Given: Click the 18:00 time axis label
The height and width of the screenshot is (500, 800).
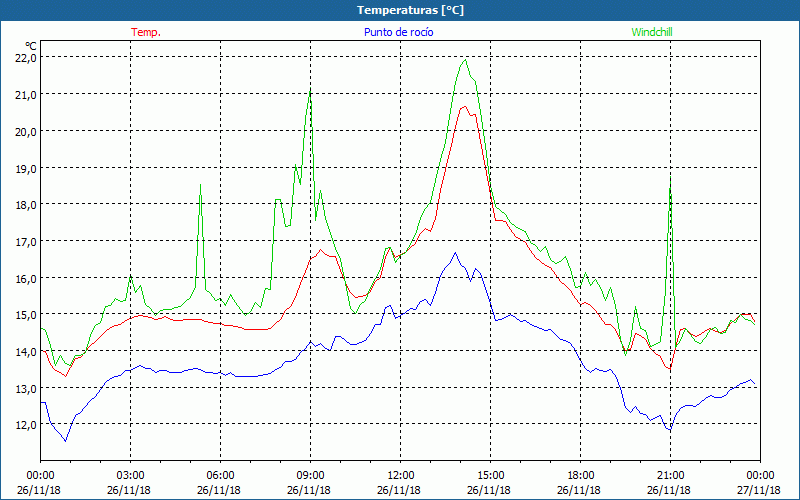Looking at the screenshot, I should pos(580,476).
